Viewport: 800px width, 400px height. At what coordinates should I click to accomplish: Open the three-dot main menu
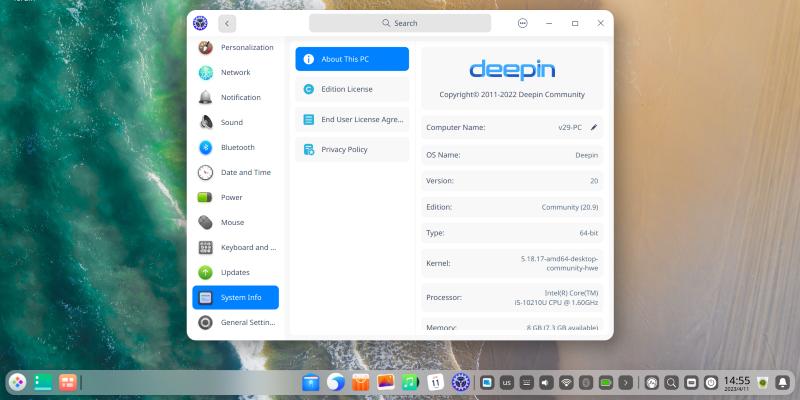[x=523, y=23]
